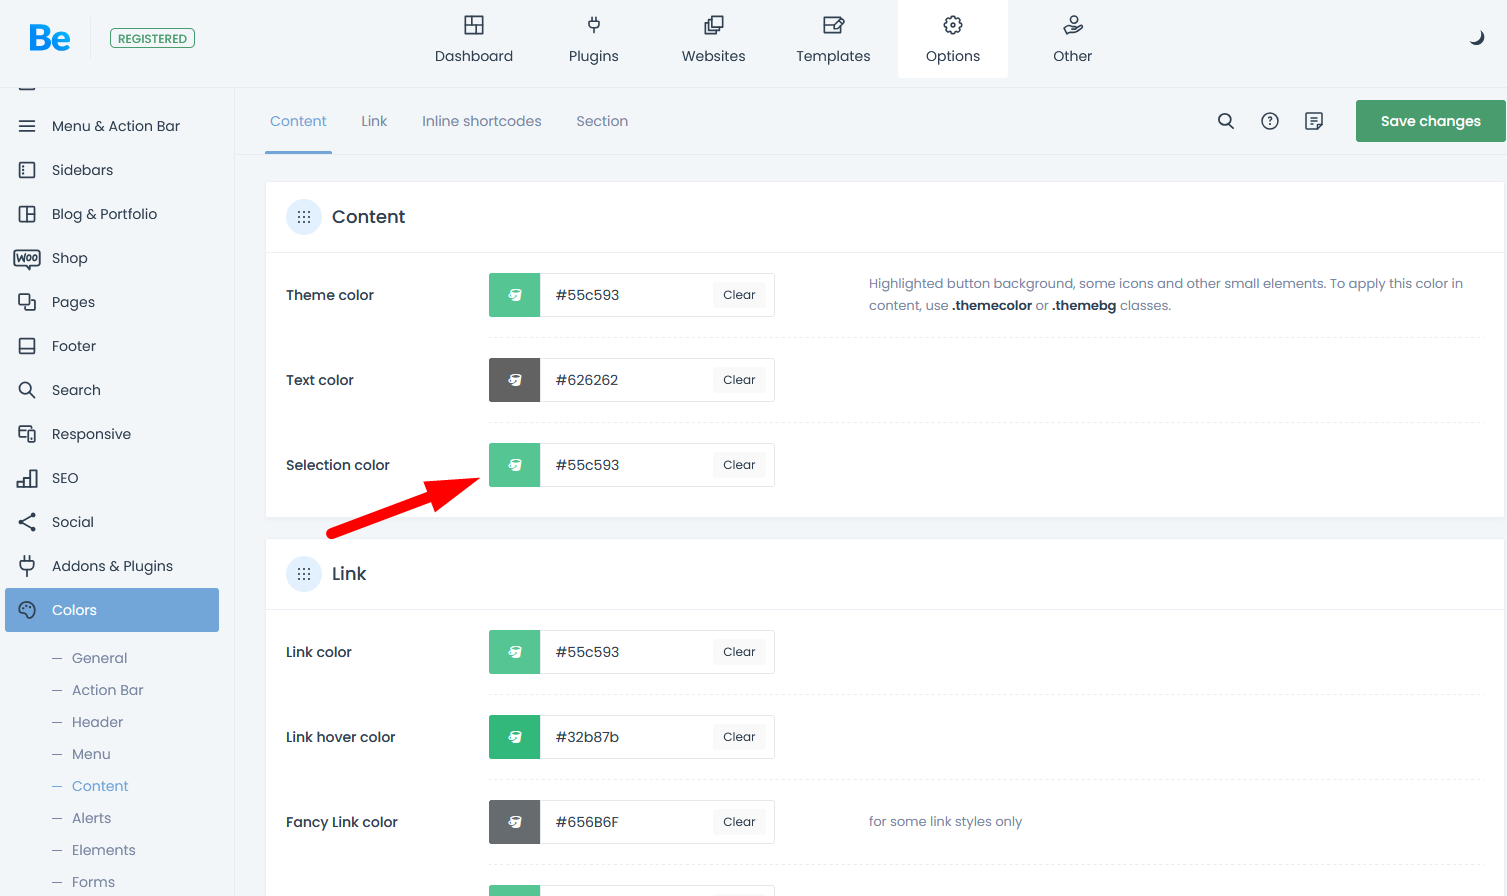Open Sidebars settings
This screenshot has height=896, width=1507.
click(112, 170)
